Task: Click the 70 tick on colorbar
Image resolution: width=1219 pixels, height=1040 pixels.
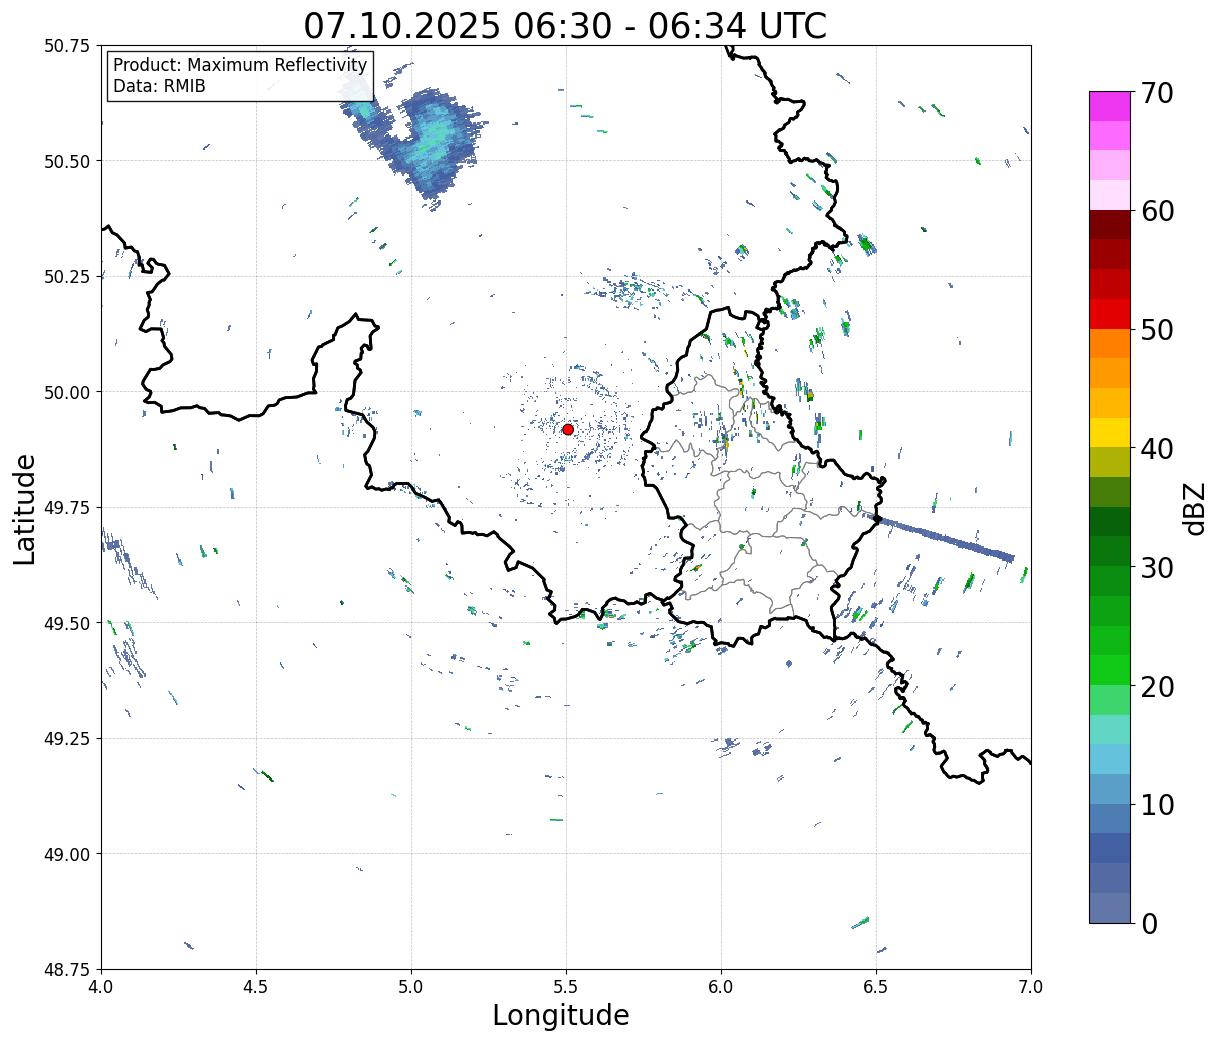Action: [1156, 93]
